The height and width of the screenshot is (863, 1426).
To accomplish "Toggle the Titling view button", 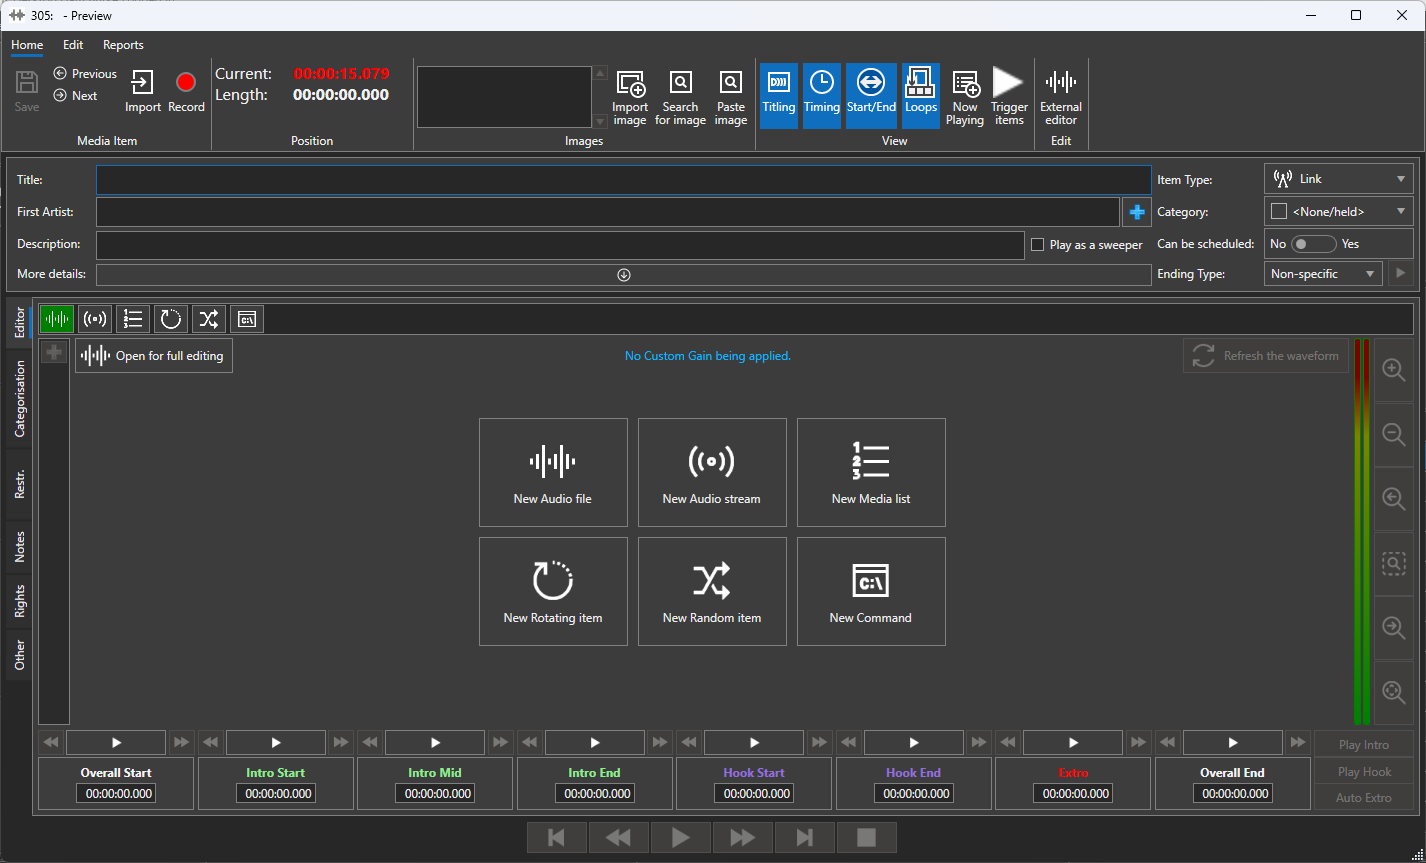I will 778,97.
